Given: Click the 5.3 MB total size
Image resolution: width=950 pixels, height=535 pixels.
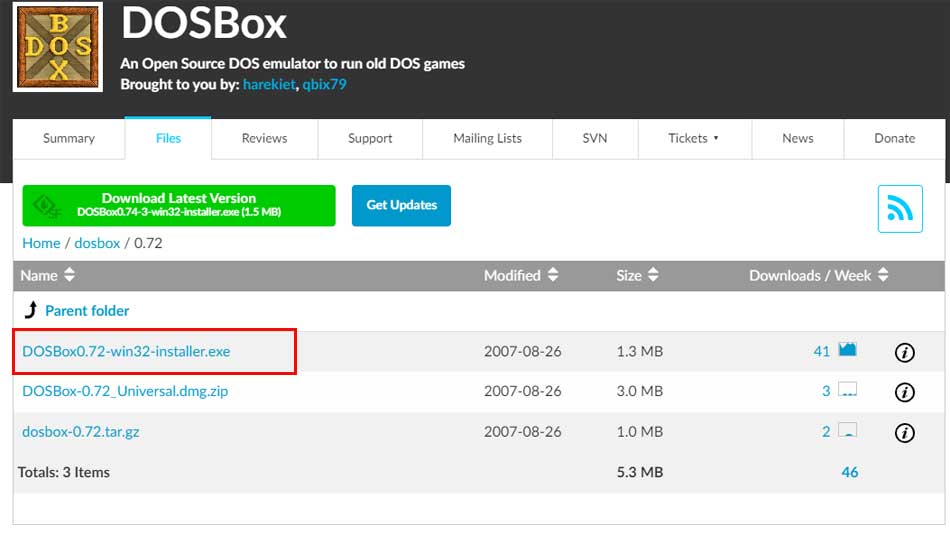Looking at the screenshot, I should coord(639,472).
